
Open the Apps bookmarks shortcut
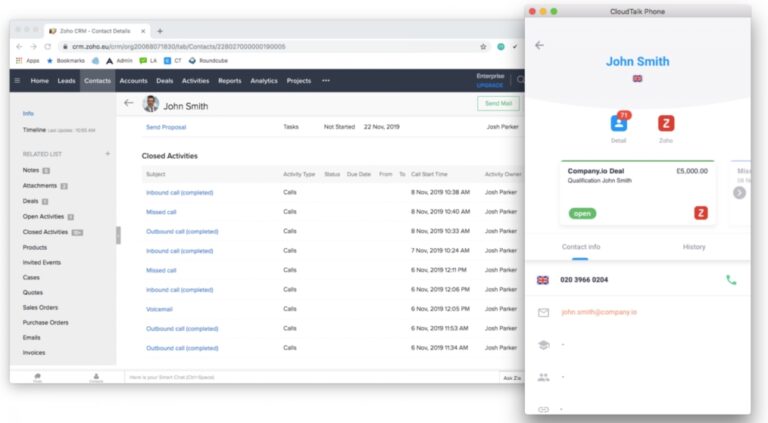tap(27, 61)
